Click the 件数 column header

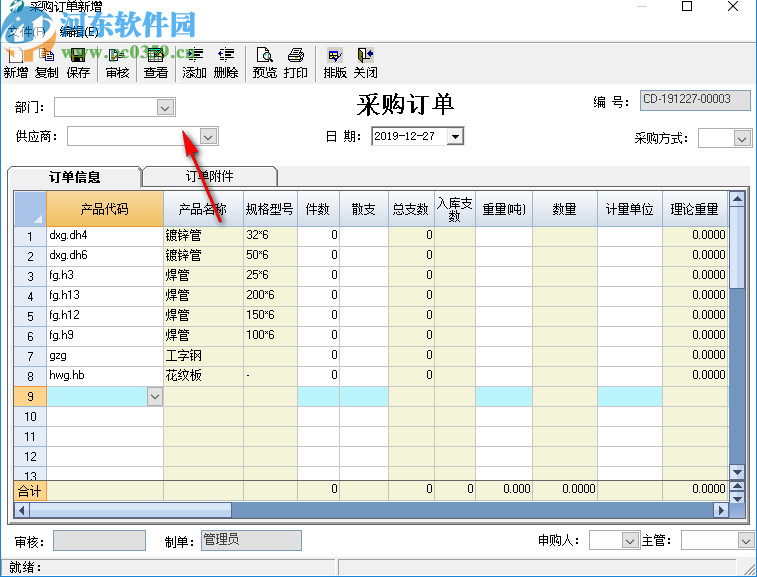319,209
